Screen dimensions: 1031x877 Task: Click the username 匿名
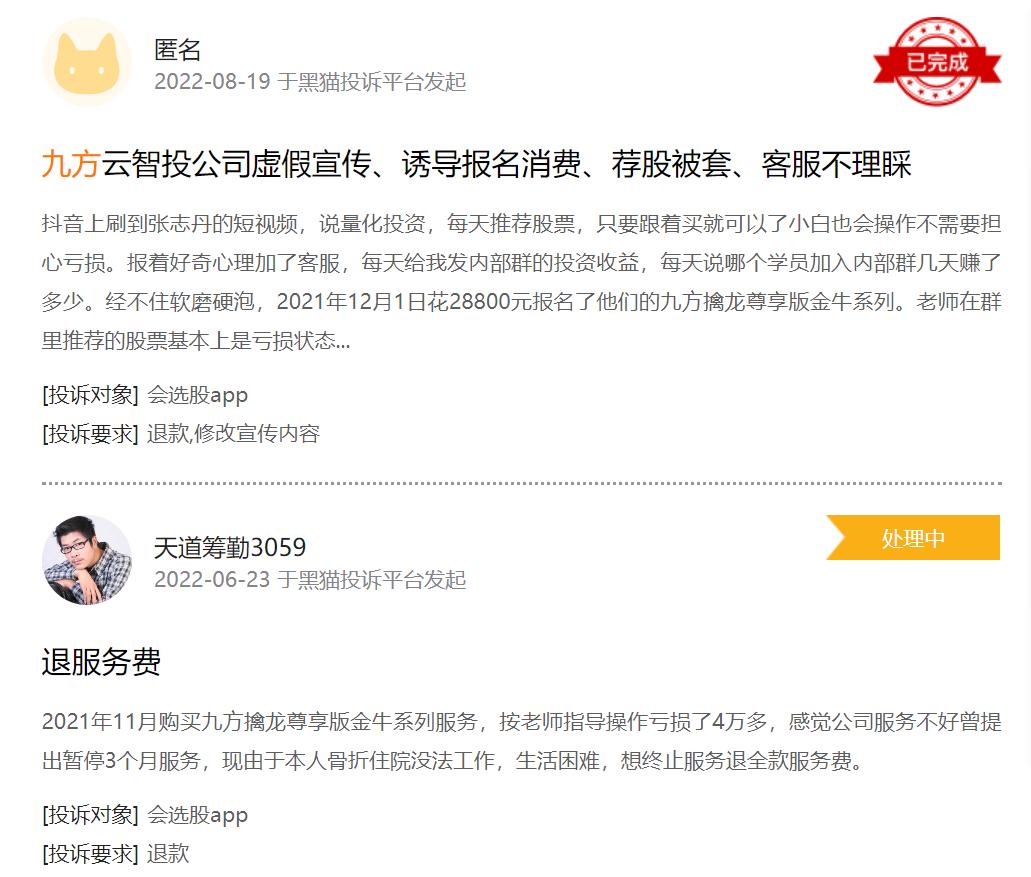177,49
